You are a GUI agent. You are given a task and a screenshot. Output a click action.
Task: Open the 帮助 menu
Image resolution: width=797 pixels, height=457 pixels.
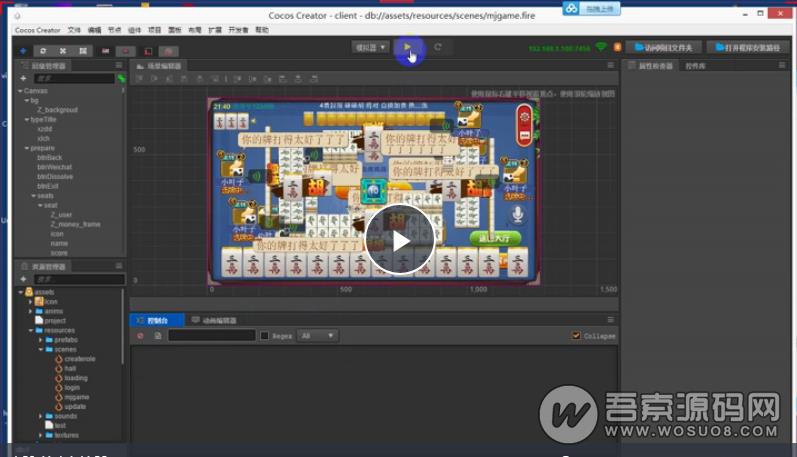click(x=262, y=30)
